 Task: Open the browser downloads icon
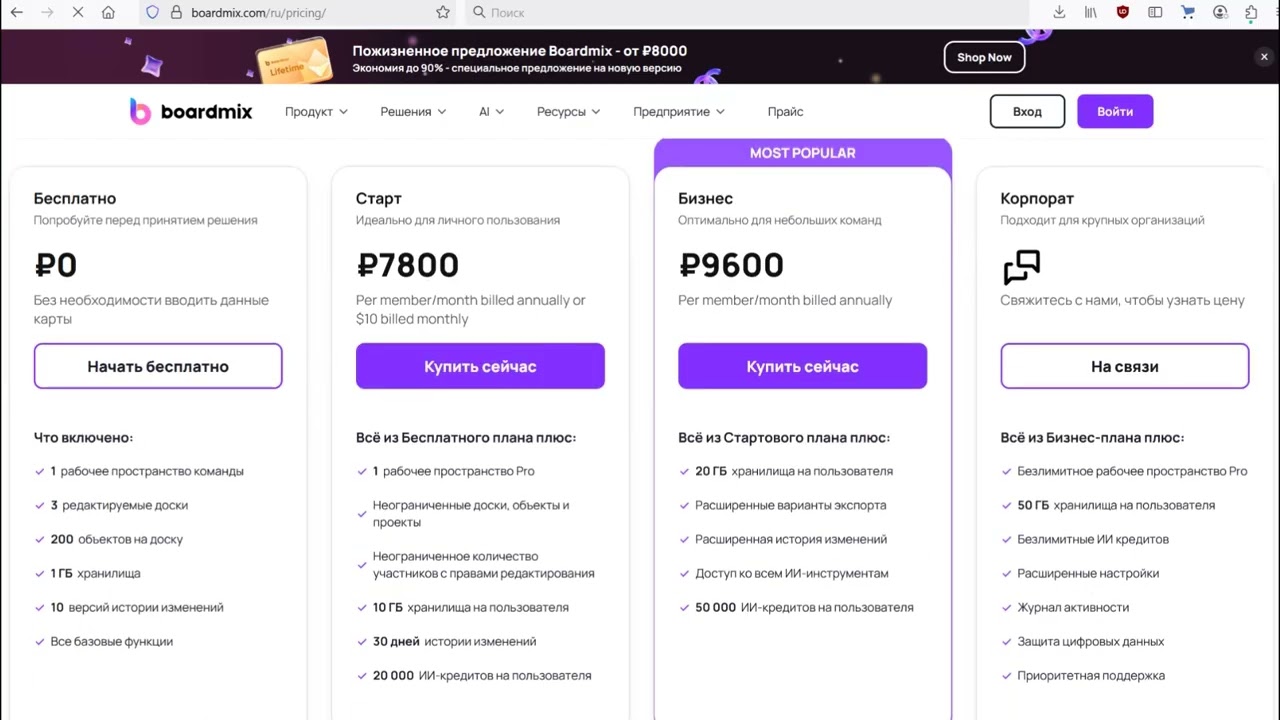[1059, 12]
